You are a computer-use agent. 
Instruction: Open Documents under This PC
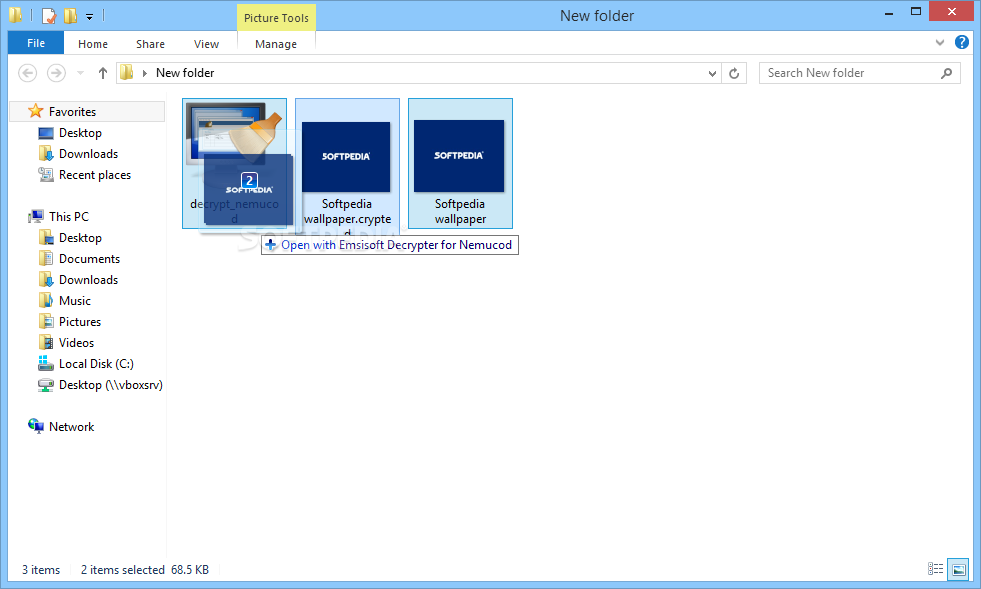[x=89, y=259]
